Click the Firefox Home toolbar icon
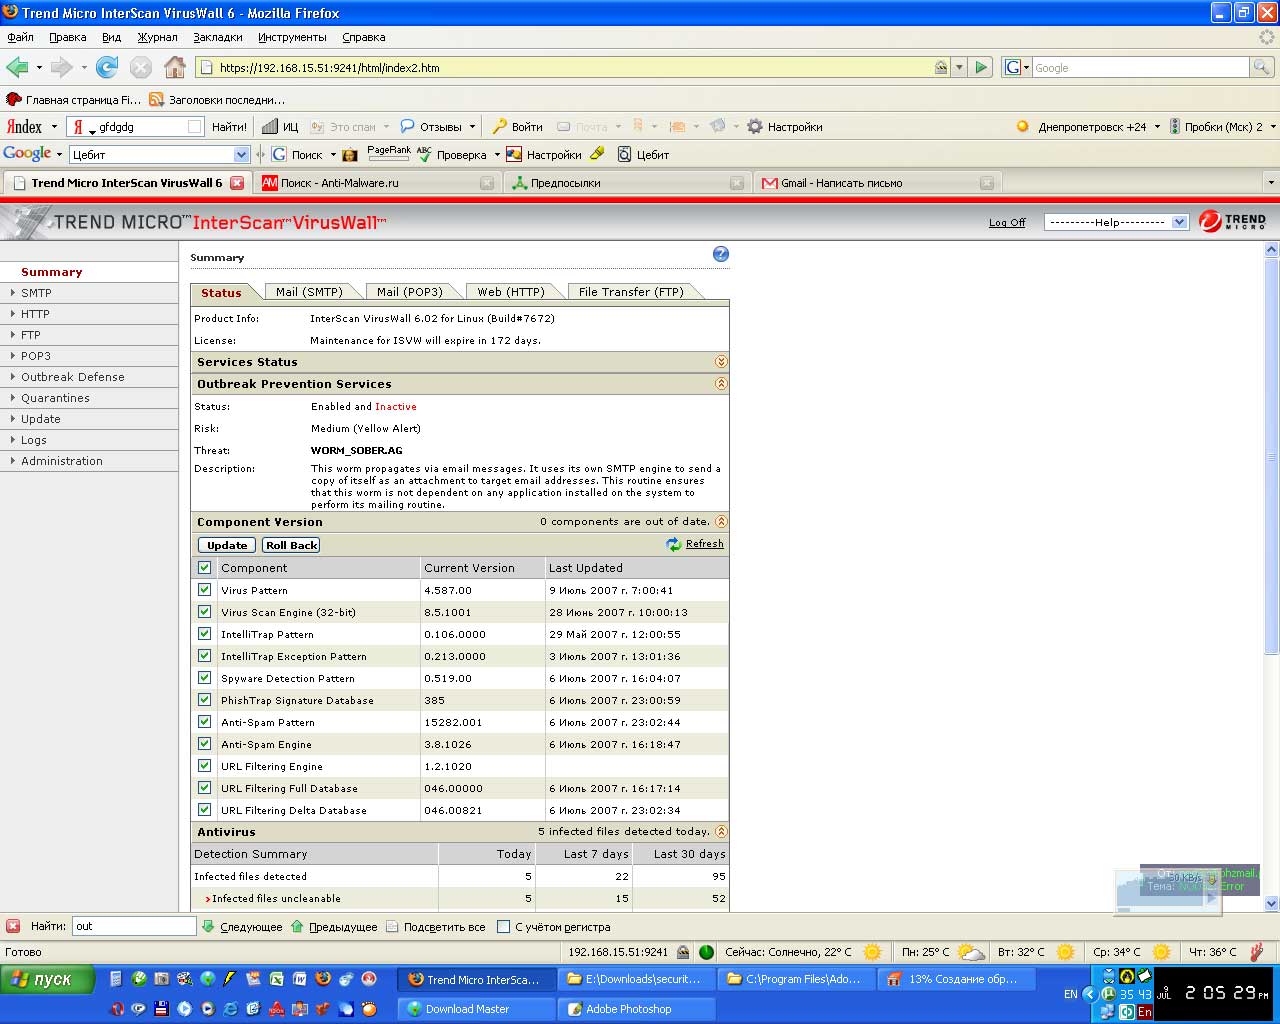The image size is (1280, 1024). click(174, 67)
